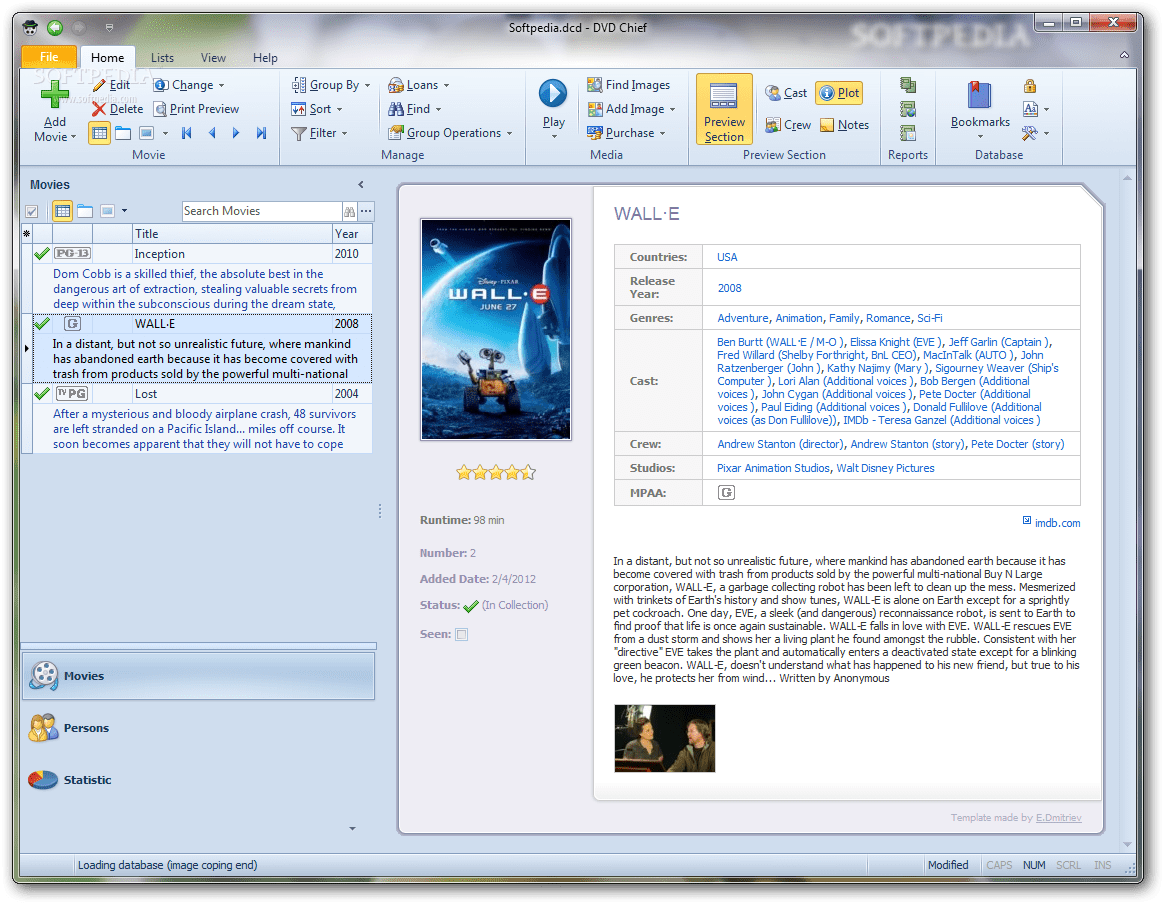Open the File menu
The image size is (1164, 904).
pyautogui.click(x=49, y=56)
